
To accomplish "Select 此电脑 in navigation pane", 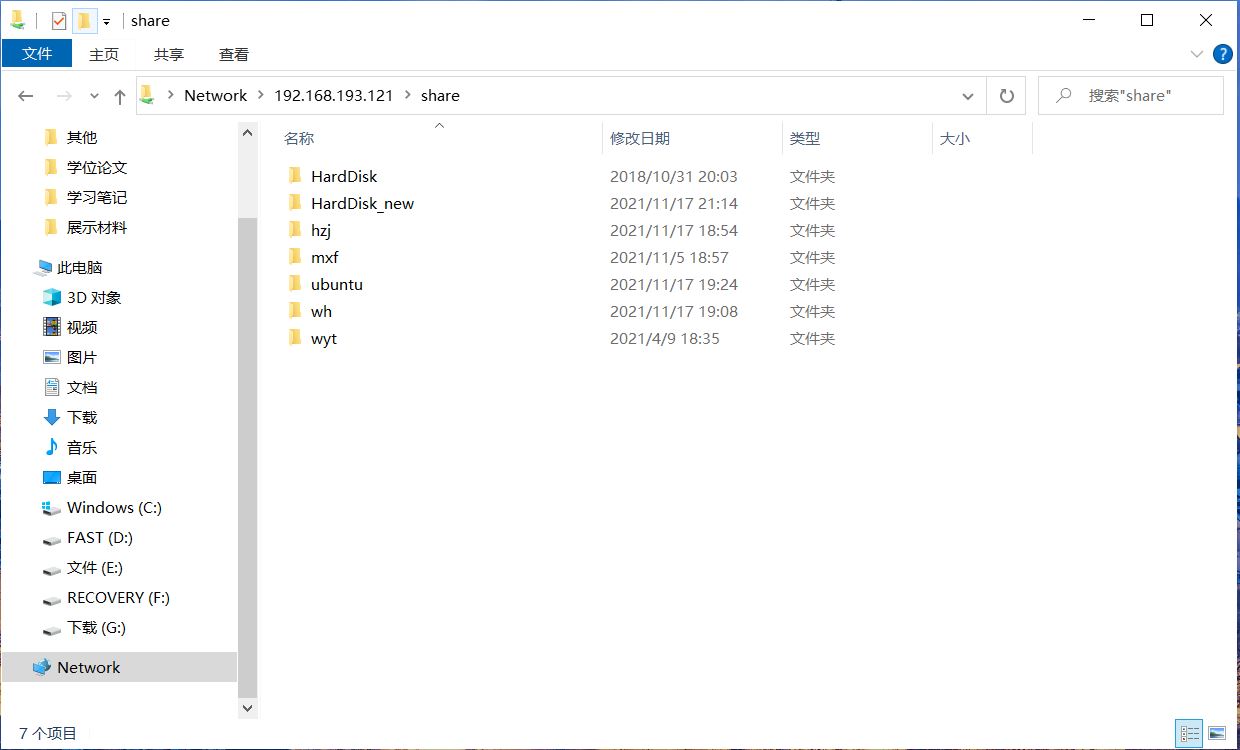I will click(x=80, y=267).
